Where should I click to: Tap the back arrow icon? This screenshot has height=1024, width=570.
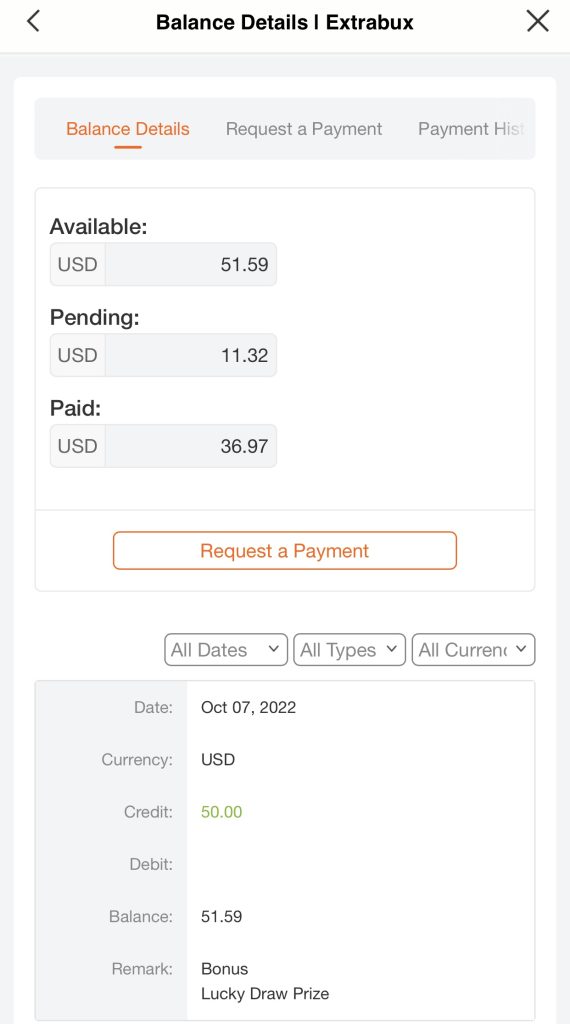(x=33, y=22)
